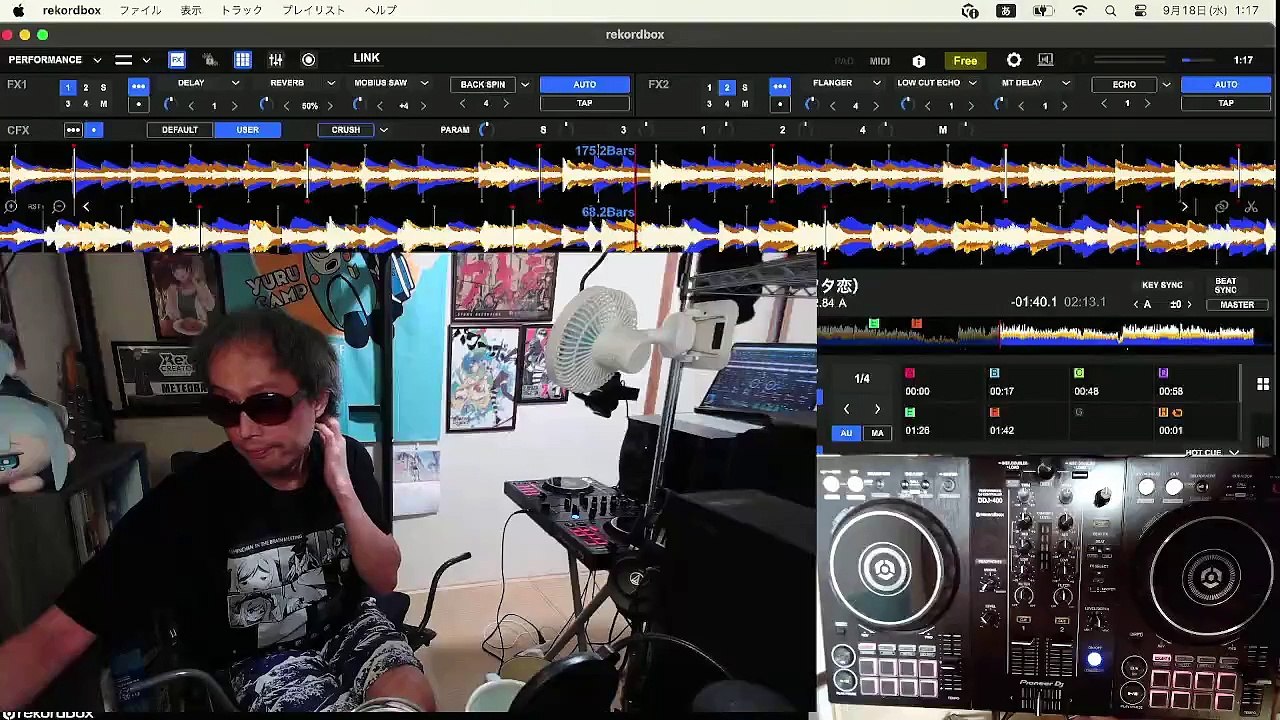Open the FLANGER effect dropdown
The height and width of the screenshot is (720, 1280).
pyautogui.click(x=876, y=84)
